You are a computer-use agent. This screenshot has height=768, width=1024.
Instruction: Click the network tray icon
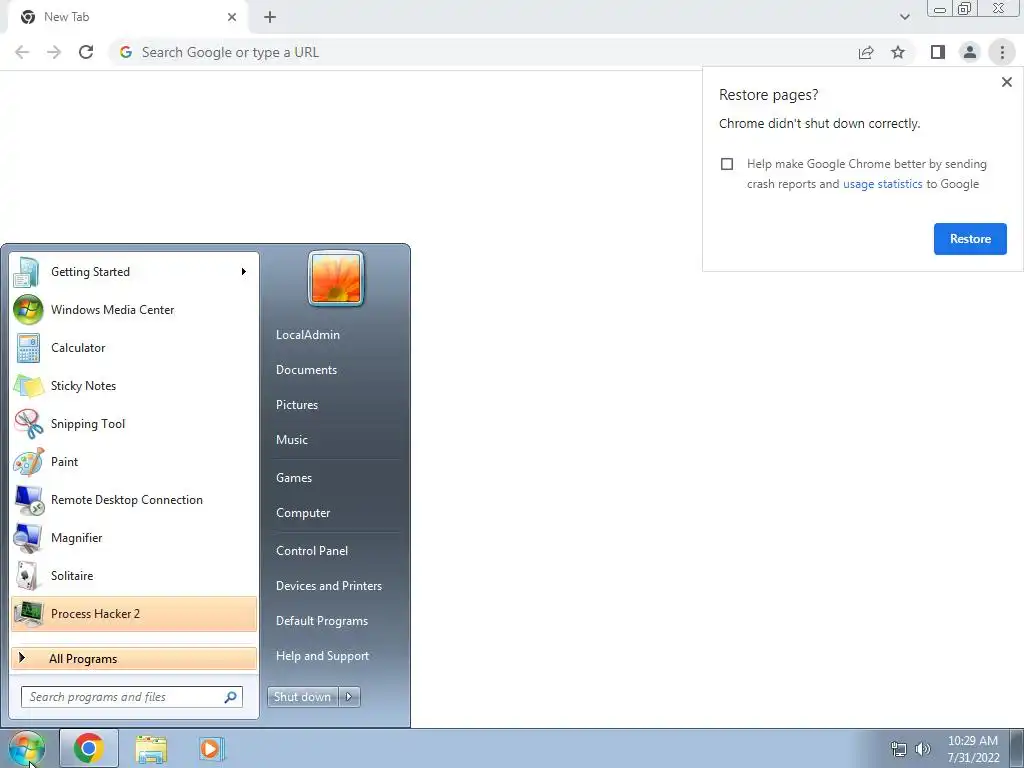[899, 749]
